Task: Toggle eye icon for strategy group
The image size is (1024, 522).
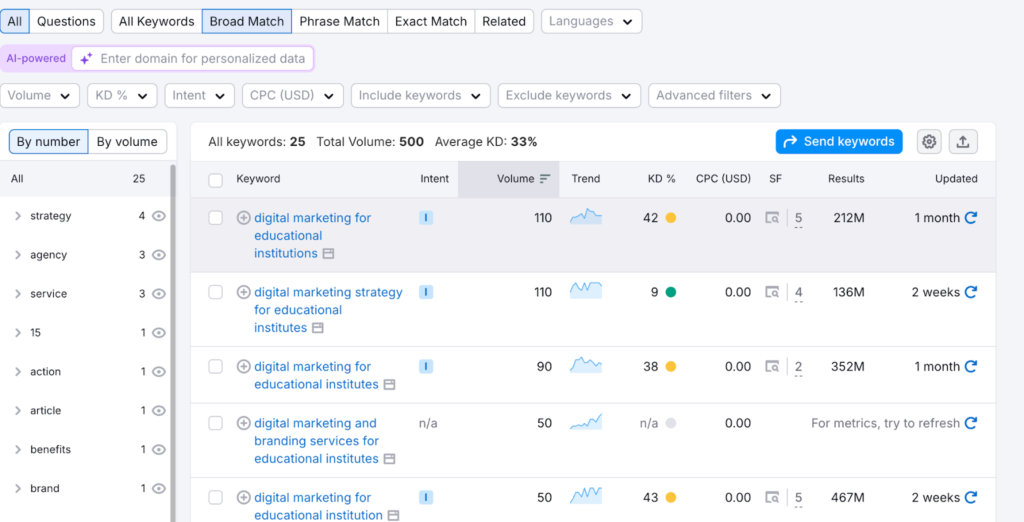Action: pos(159,216)
